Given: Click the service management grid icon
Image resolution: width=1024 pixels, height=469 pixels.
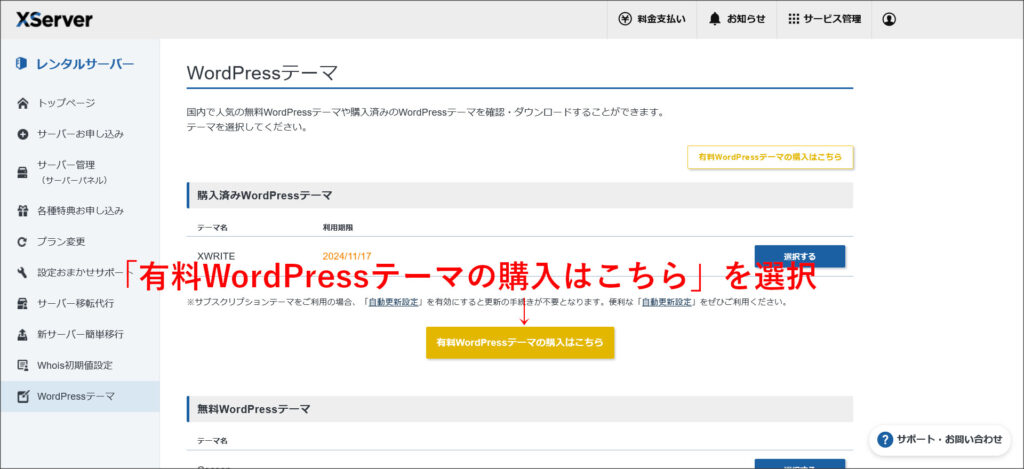Looking at the screenshot, I should (x=793, y=19).
